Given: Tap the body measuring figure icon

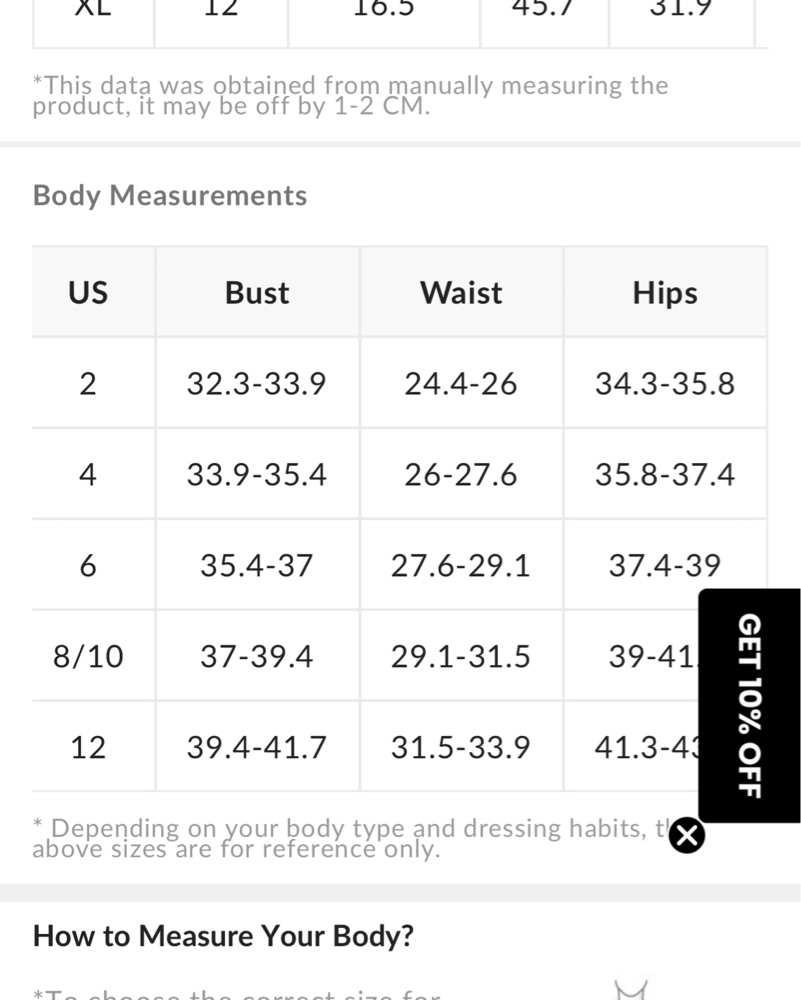Looking at the screenshot, I should pyautogui.click(x=631, y=990).
